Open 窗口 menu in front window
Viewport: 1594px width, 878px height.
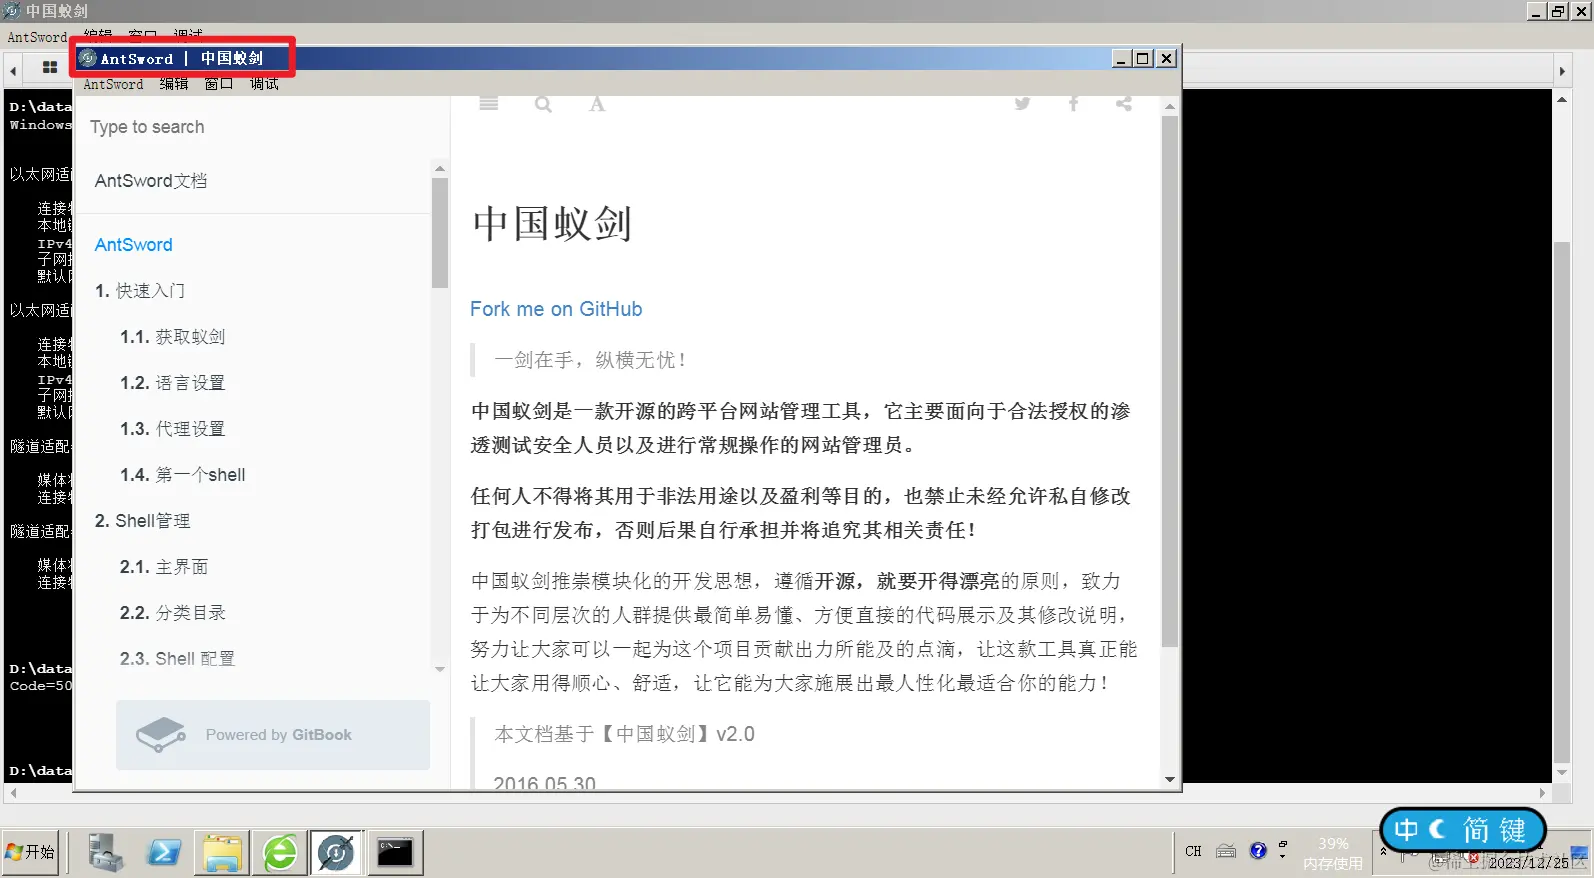[x=219, y=84]
